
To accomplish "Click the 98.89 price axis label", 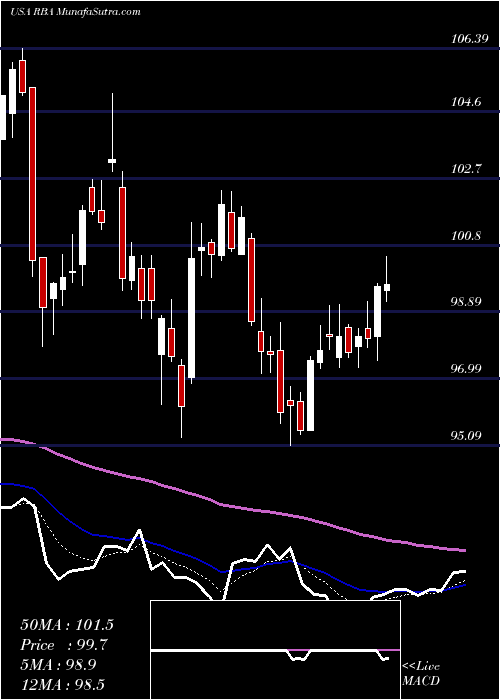I will click(x=468, y=302).
